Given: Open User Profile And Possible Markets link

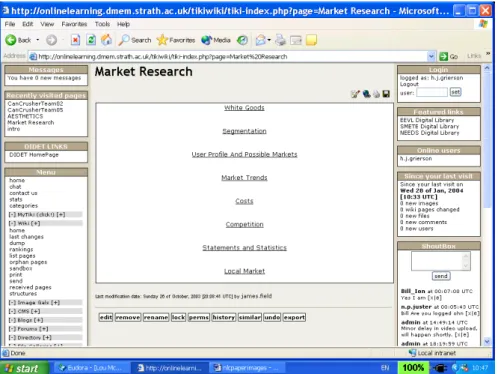Looking at the screenshot, I should tap(244, 154).
